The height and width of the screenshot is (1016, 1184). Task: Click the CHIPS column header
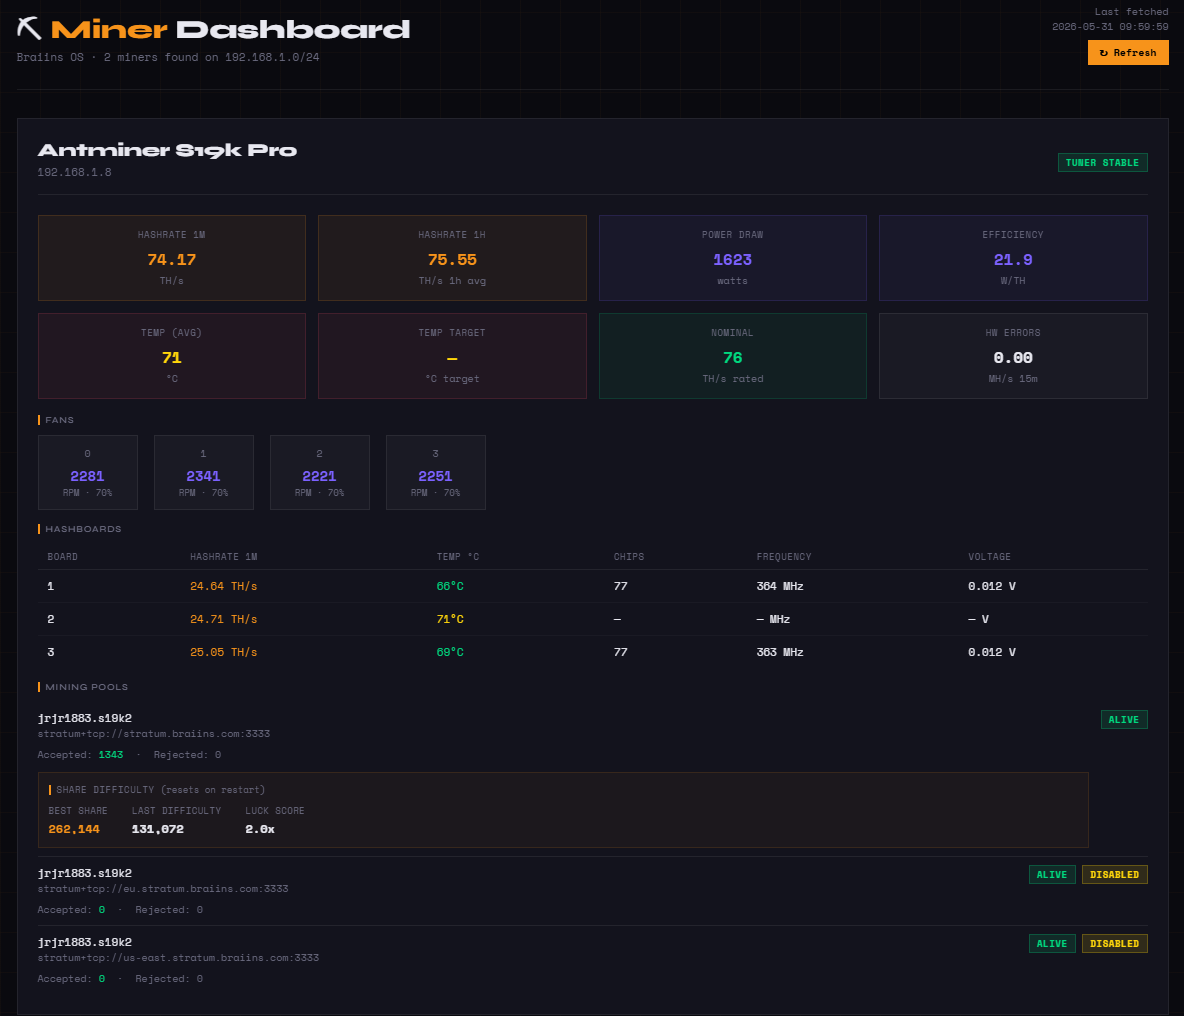pos(629,557)
